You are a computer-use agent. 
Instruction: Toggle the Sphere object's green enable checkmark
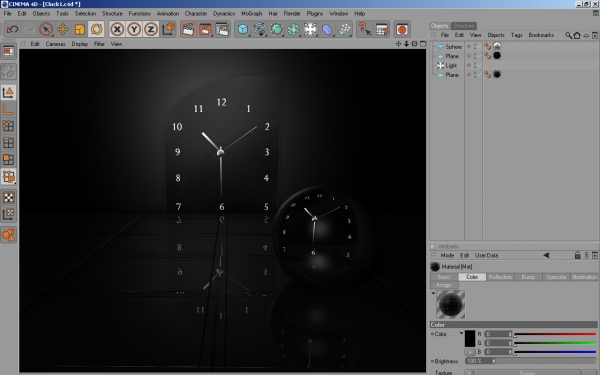click(478, 47)
